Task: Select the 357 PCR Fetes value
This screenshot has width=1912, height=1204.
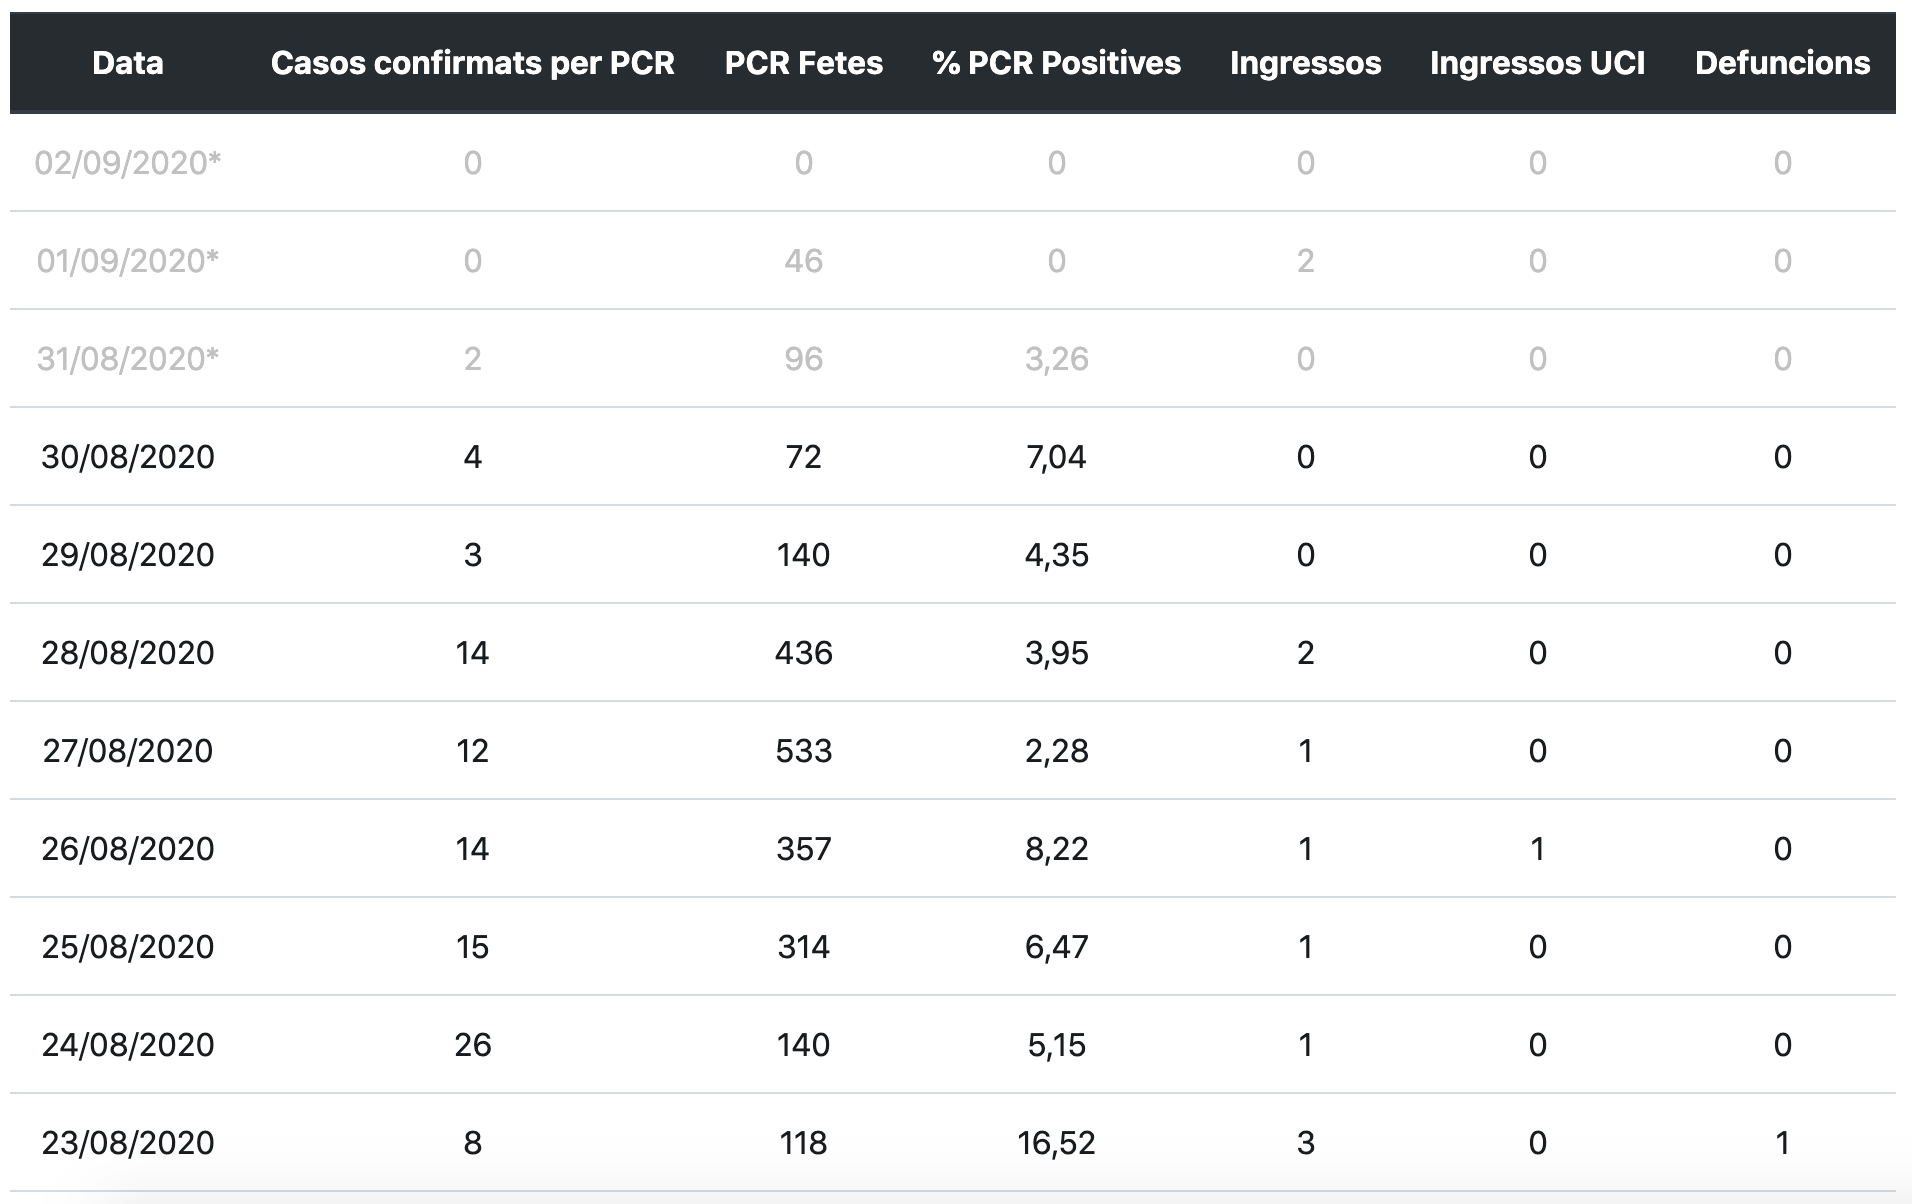Action: point(803,849)
